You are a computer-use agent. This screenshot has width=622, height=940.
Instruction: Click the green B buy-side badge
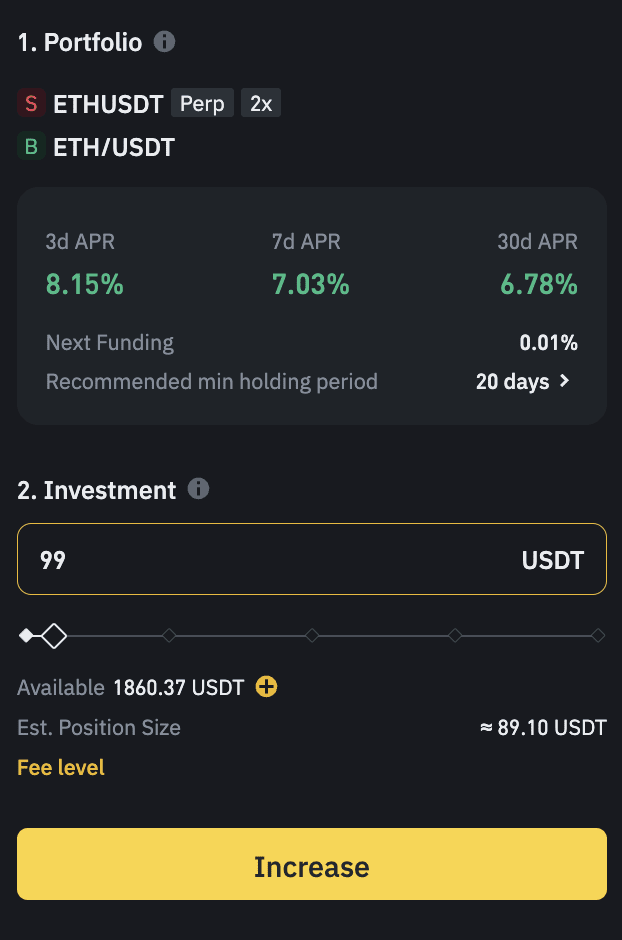coord(31,146)
